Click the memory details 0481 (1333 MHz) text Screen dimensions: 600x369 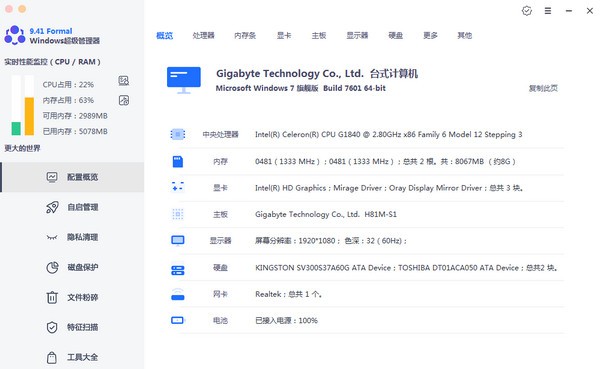[x=385, y=162]
